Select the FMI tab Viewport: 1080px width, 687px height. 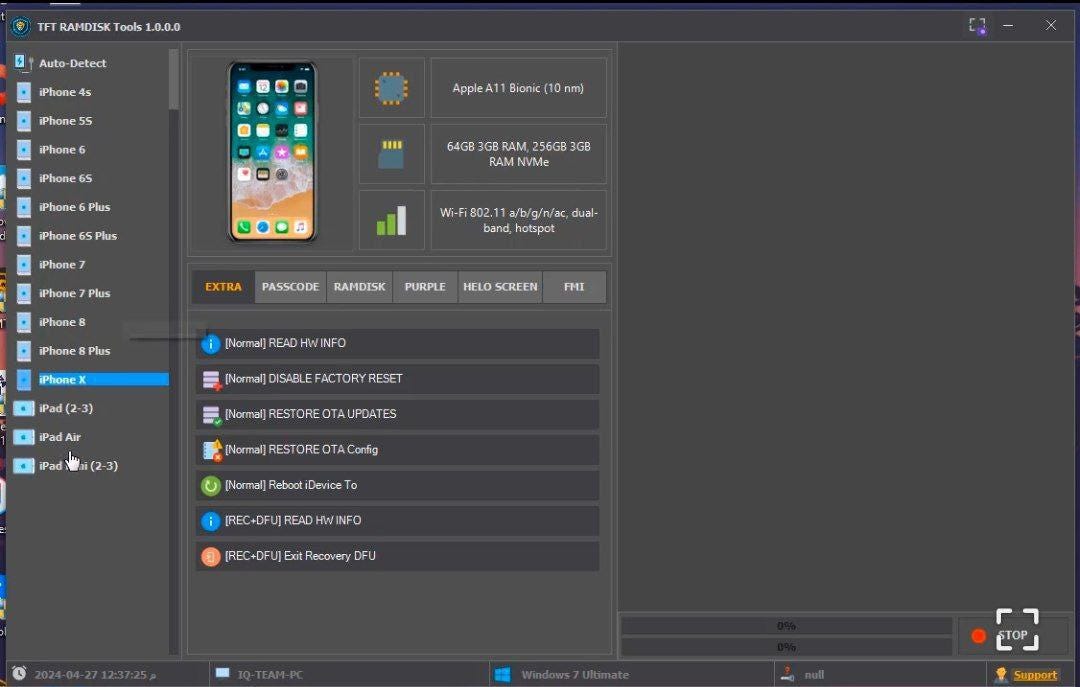pos(574,287)
